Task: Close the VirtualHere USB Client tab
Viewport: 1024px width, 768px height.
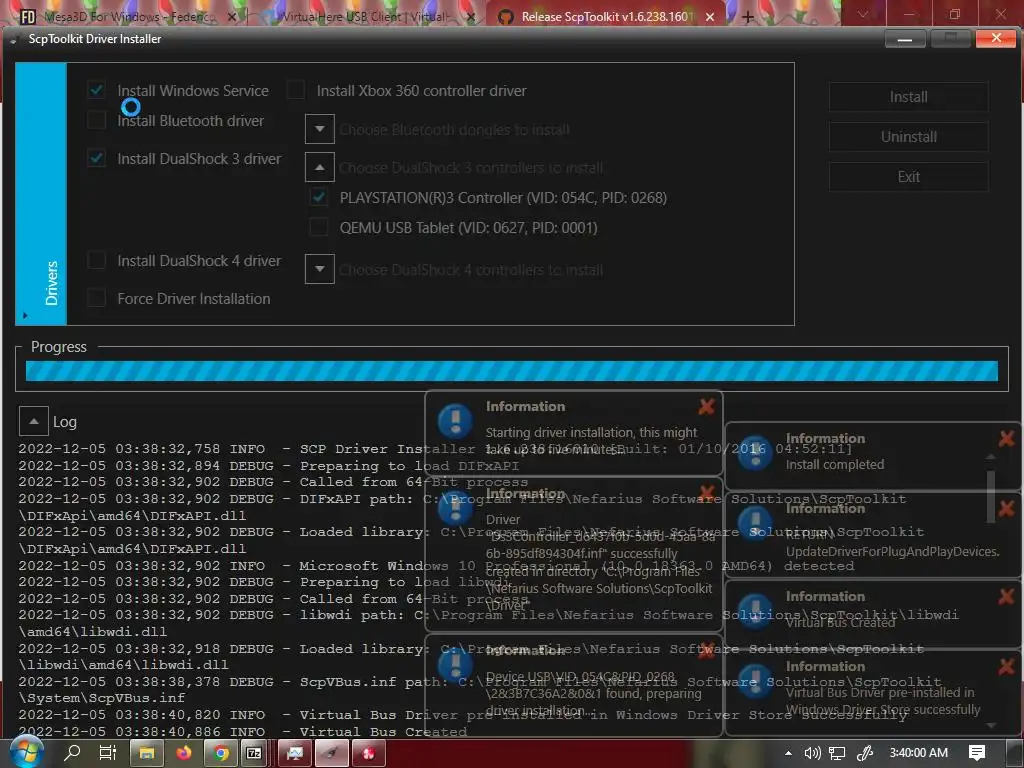Action: (x=471, y=17)
